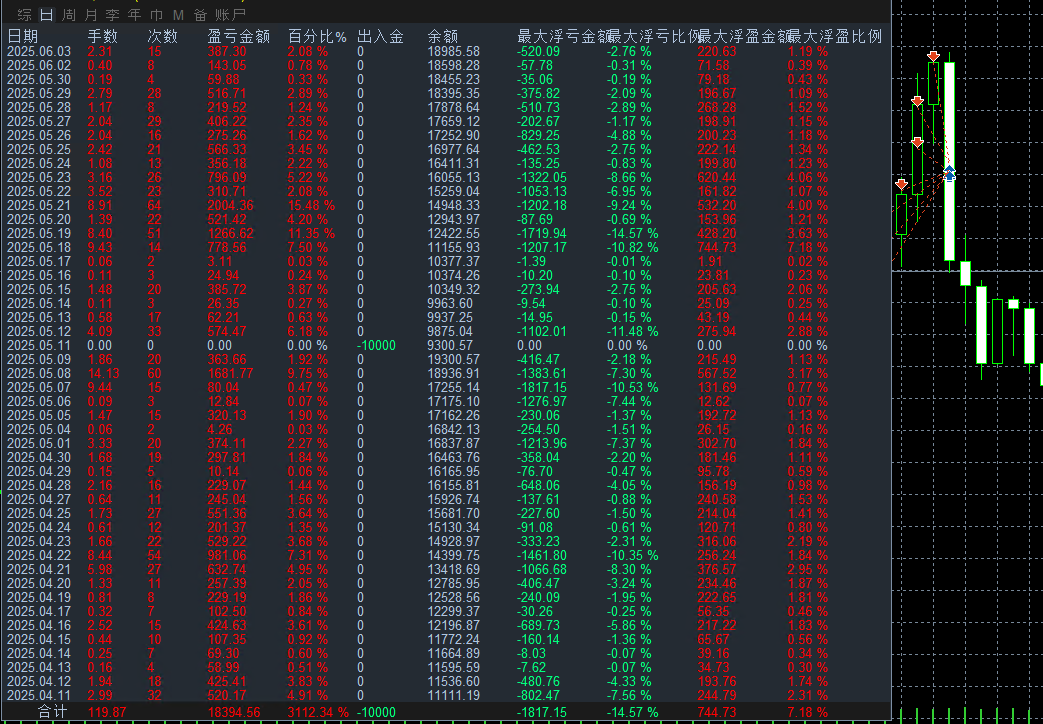Open the 账户 account tab
This screenshot has height=724, width=1043.
coord(231,15)
